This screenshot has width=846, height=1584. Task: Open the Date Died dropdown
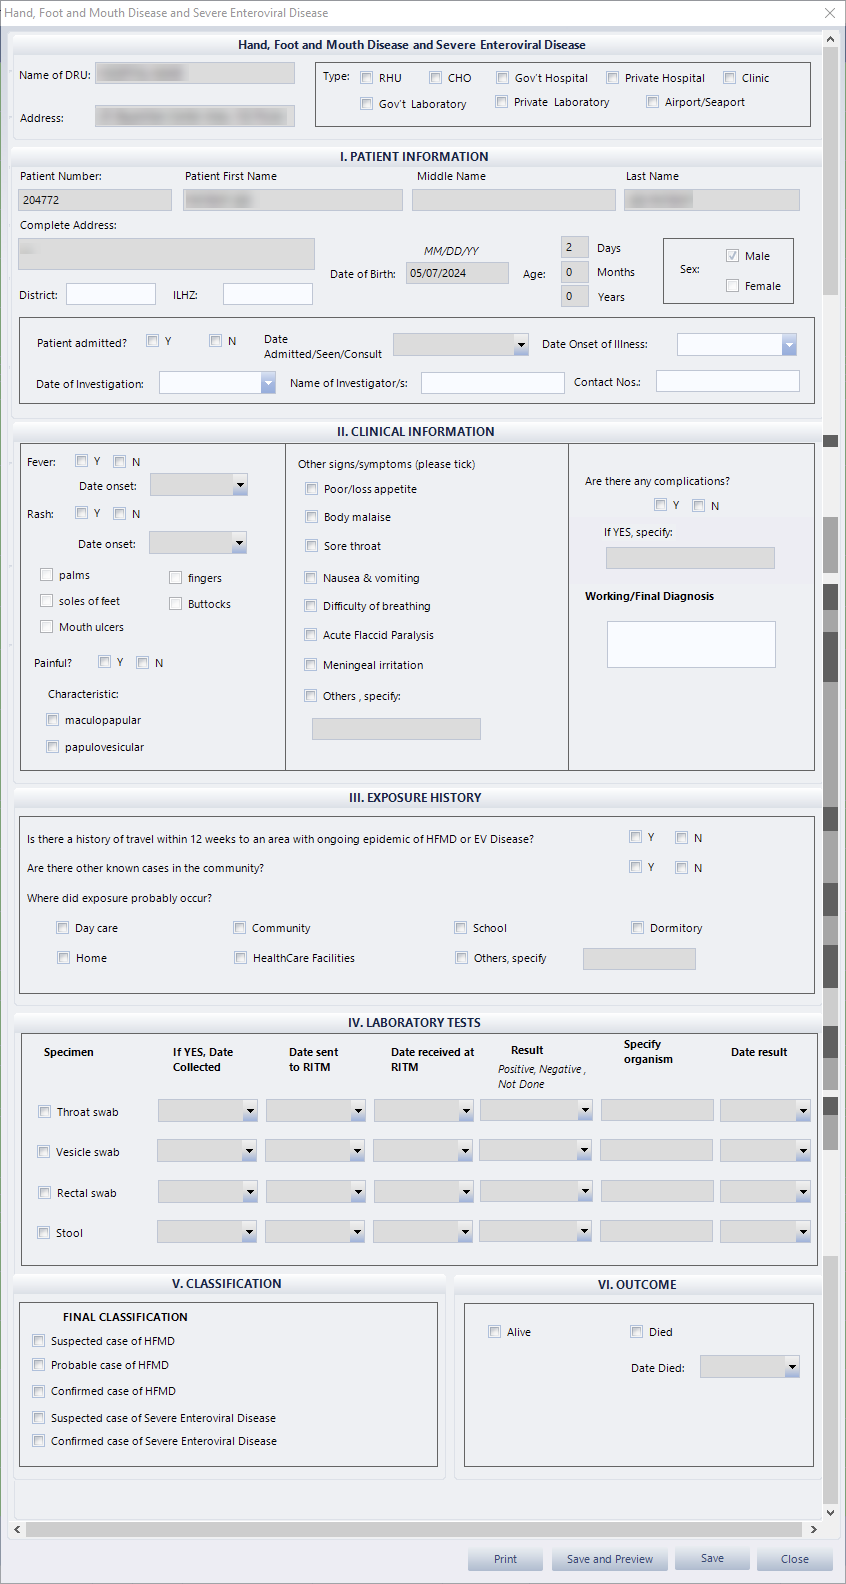[x=792, y=1367]
